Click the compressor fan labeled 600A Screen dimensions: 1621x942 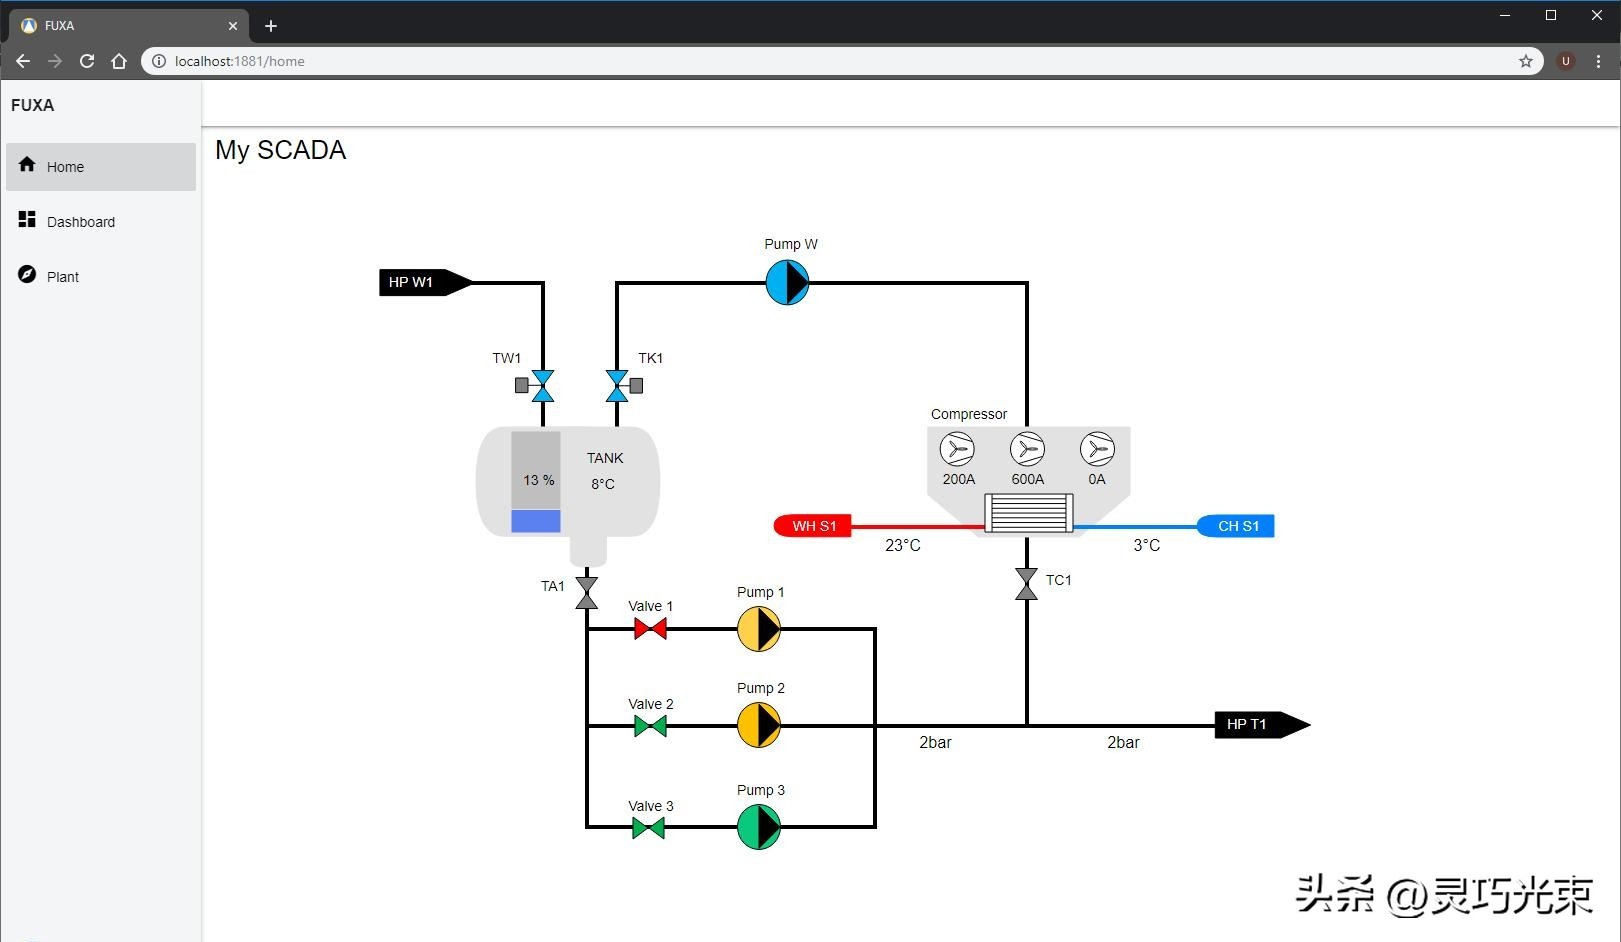1027,450
